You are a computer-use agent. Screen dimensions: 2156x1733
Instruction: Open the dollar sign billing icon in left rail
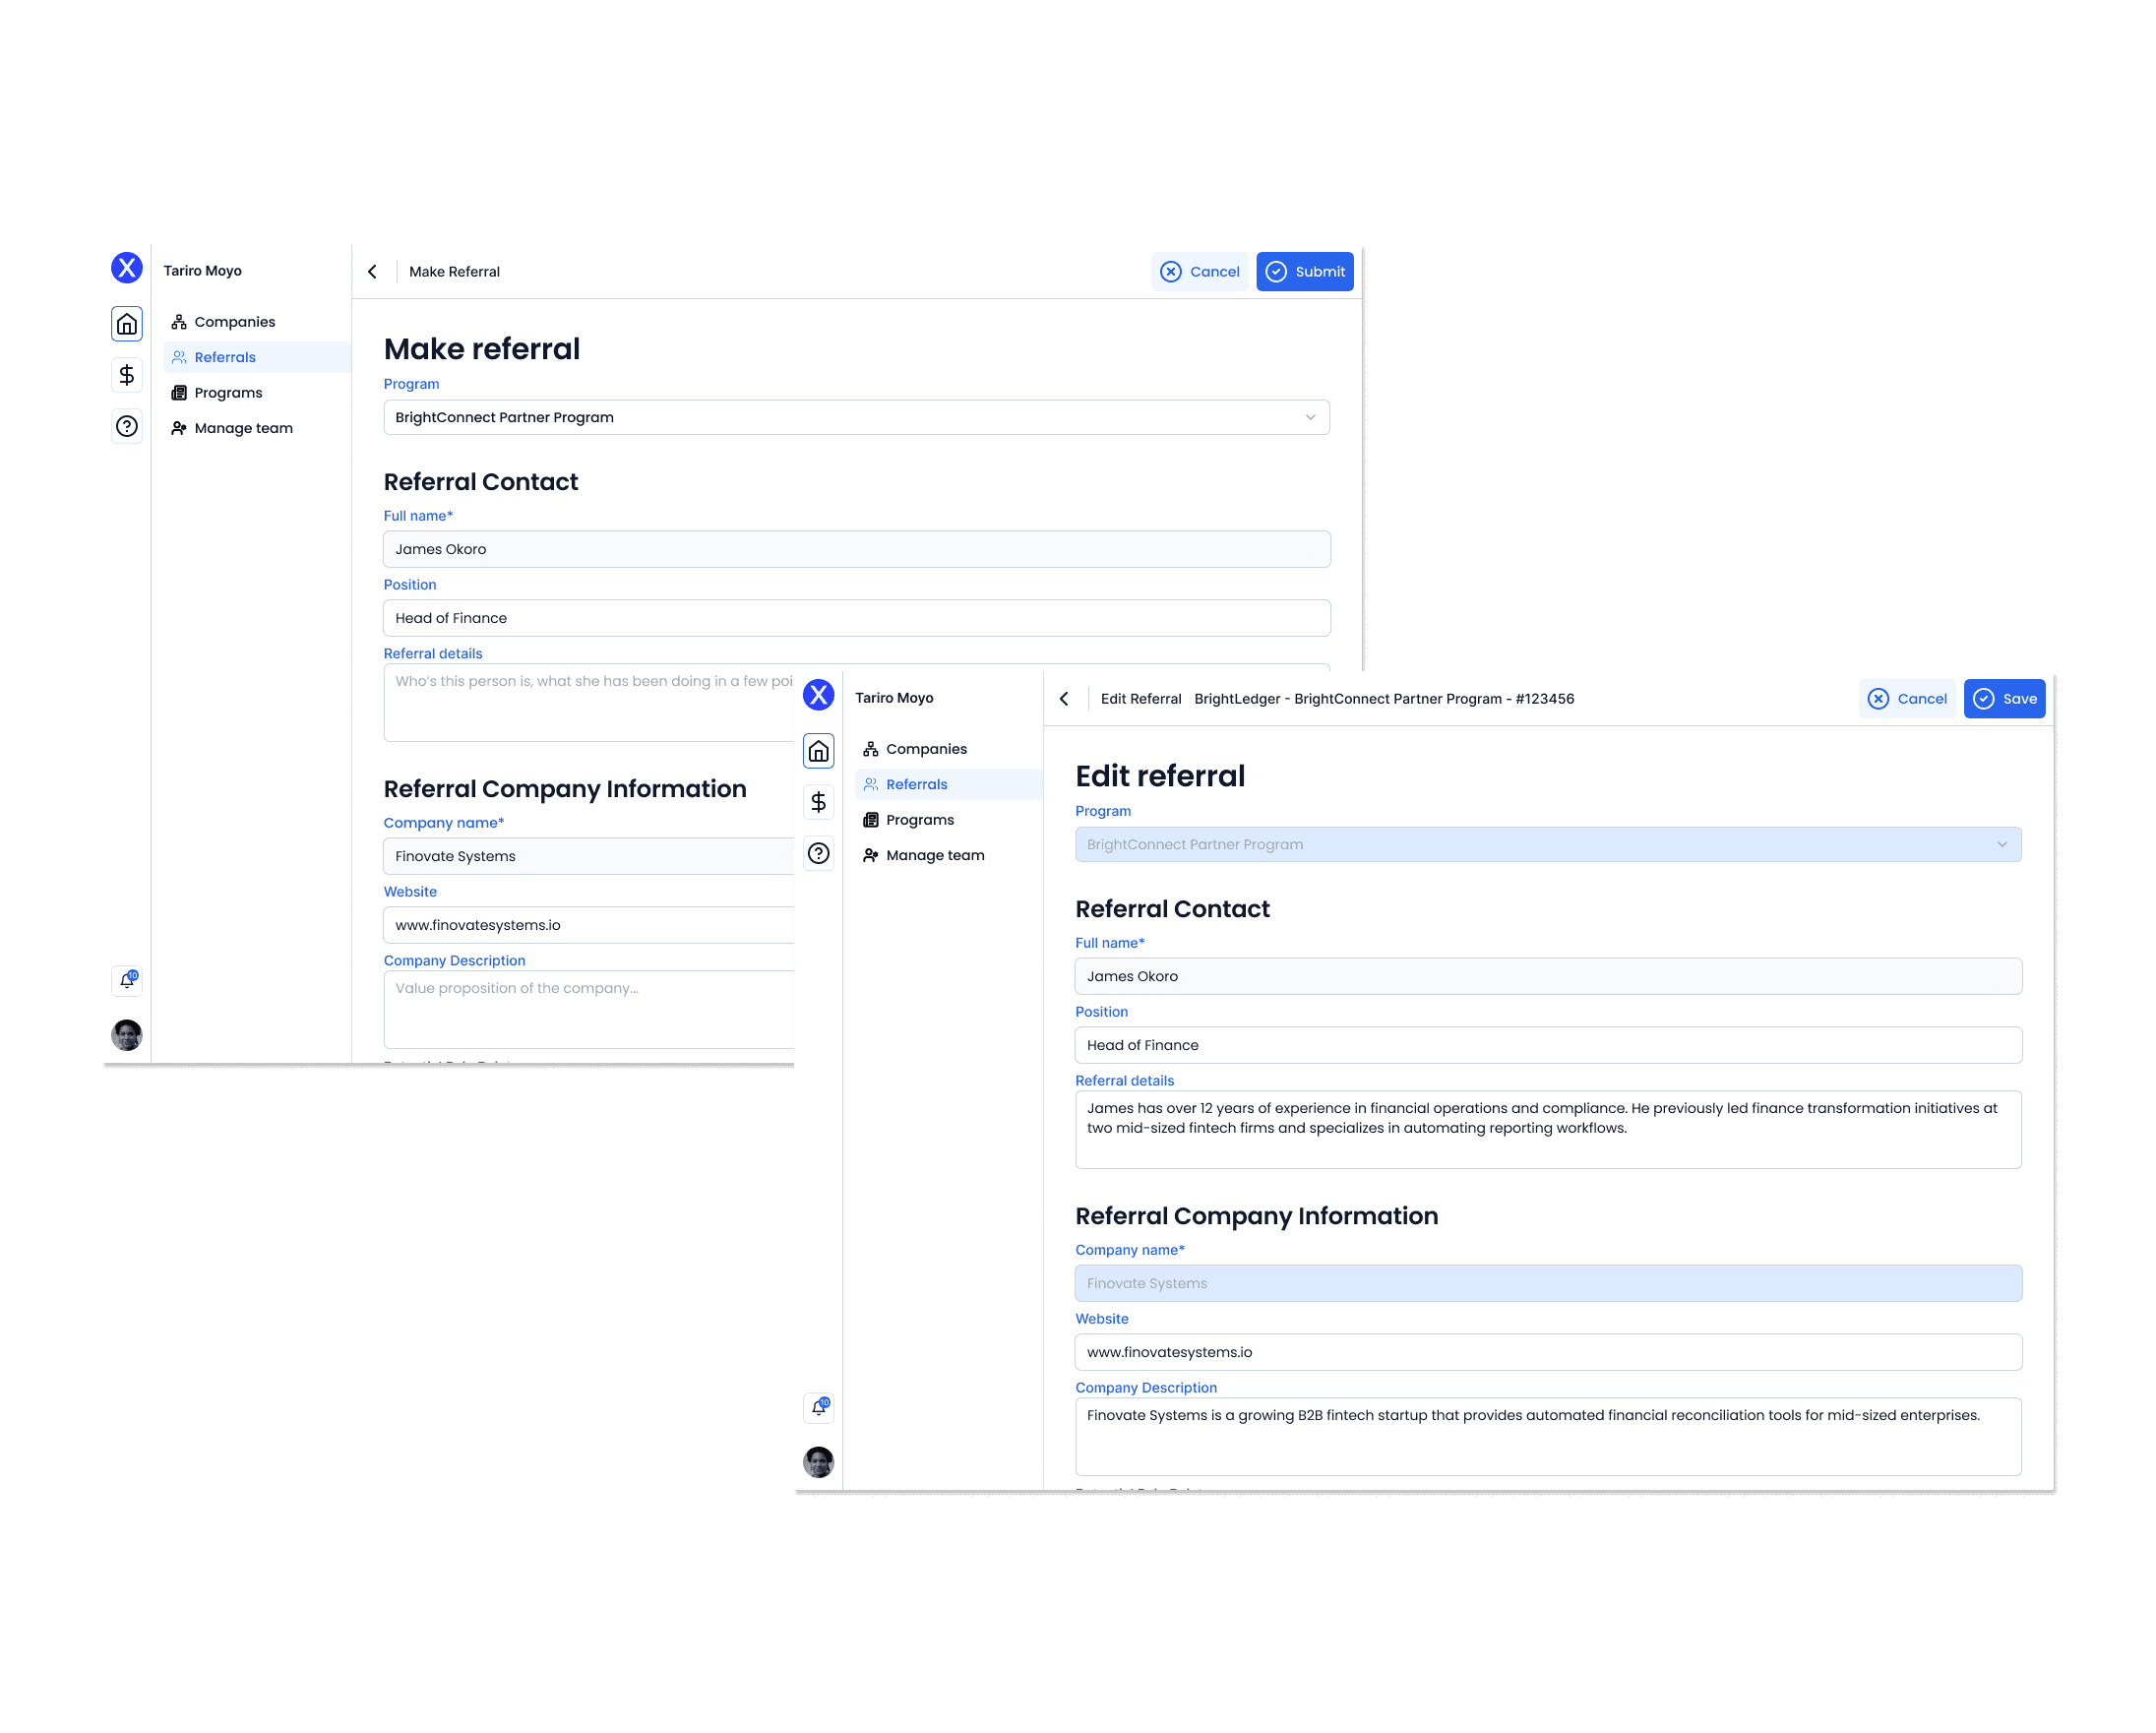tap(127, 375)
